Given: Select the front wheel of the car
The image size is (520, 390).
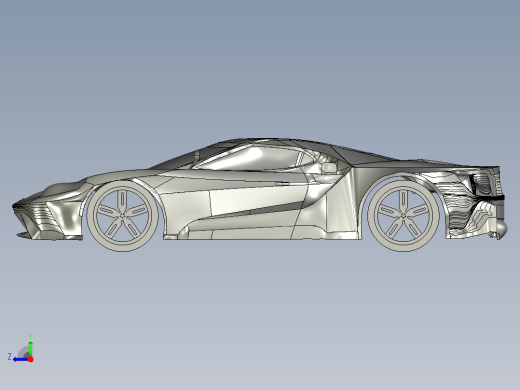Looking at the screenshot, I should coord(122,216).
